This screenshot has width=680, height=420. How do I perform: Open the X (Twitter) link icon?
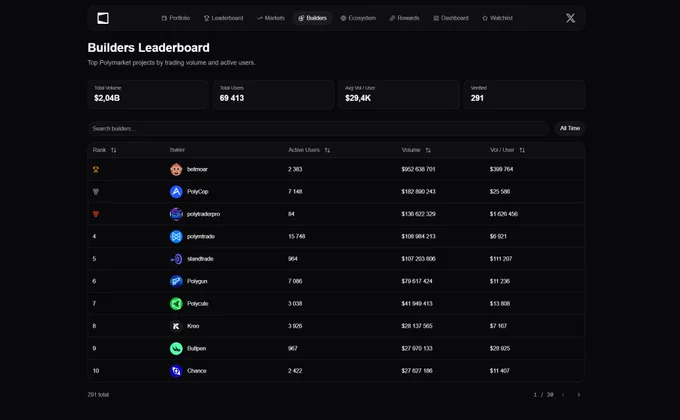[x=570, y=18]
